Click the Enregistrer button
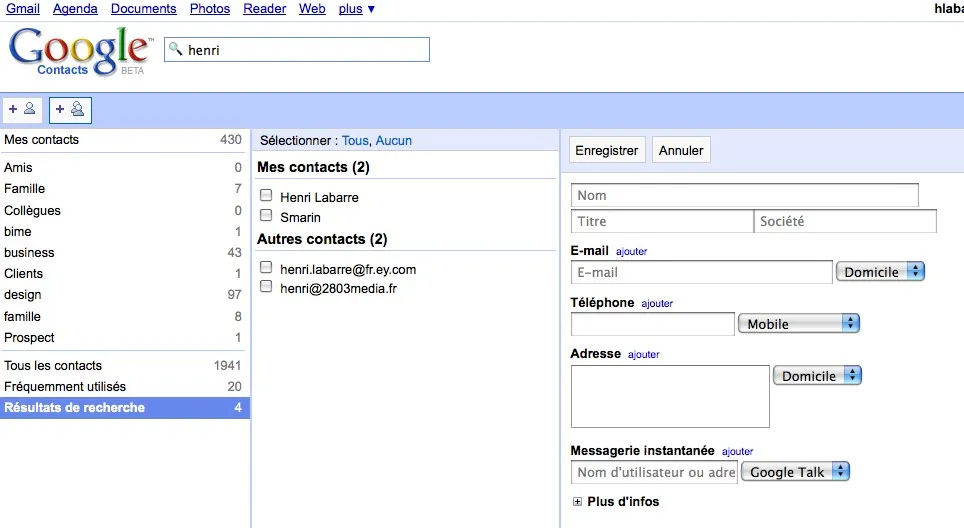 click(607, 150)
